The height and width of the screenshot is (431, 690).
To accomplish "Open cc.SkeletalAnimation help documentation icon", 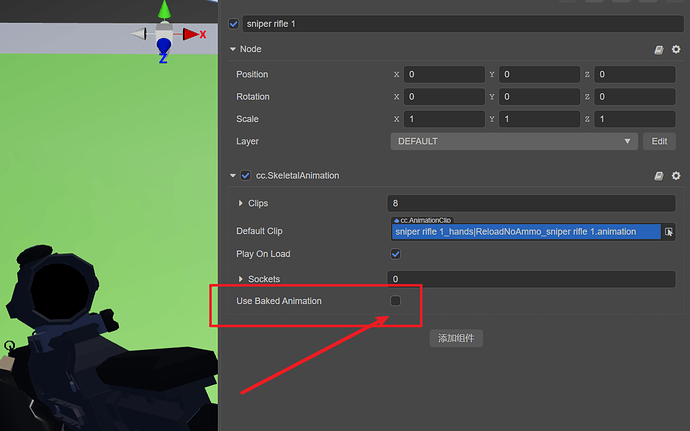I will point(659,176).
